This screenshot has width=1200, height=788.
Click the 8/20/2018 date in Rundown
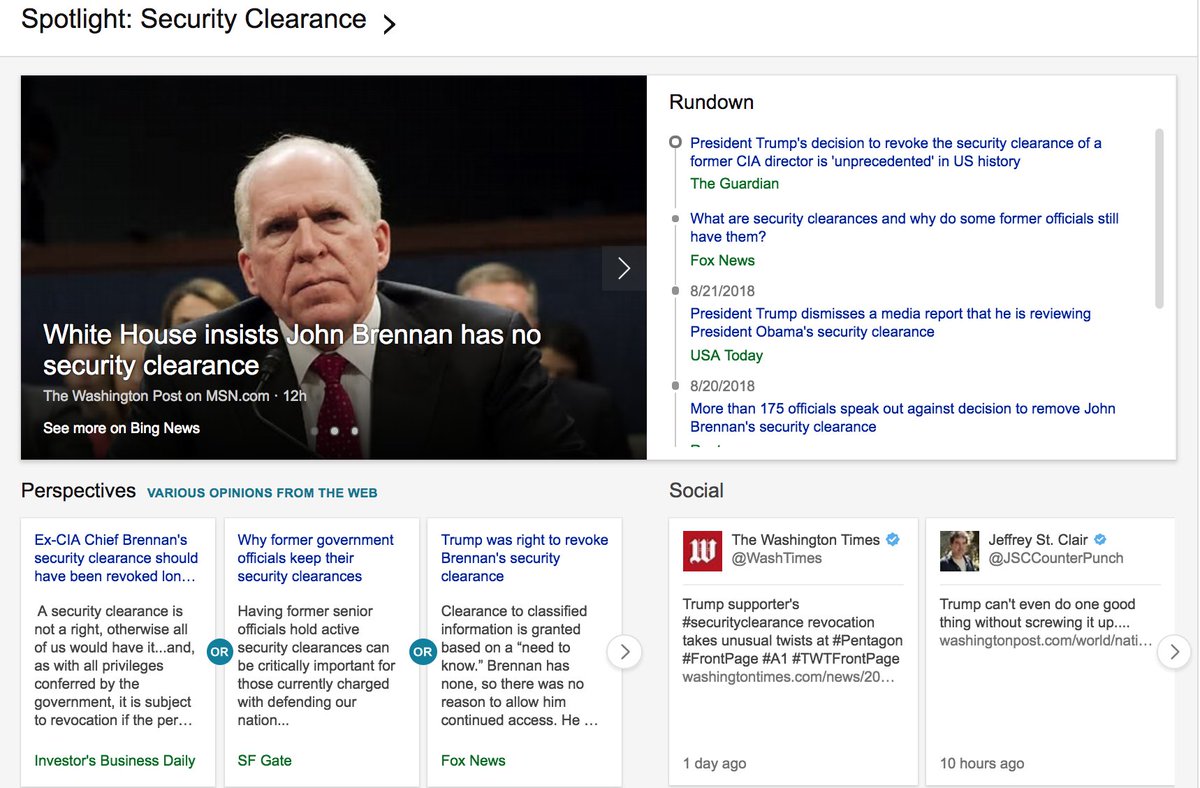(x=722, y=386)
